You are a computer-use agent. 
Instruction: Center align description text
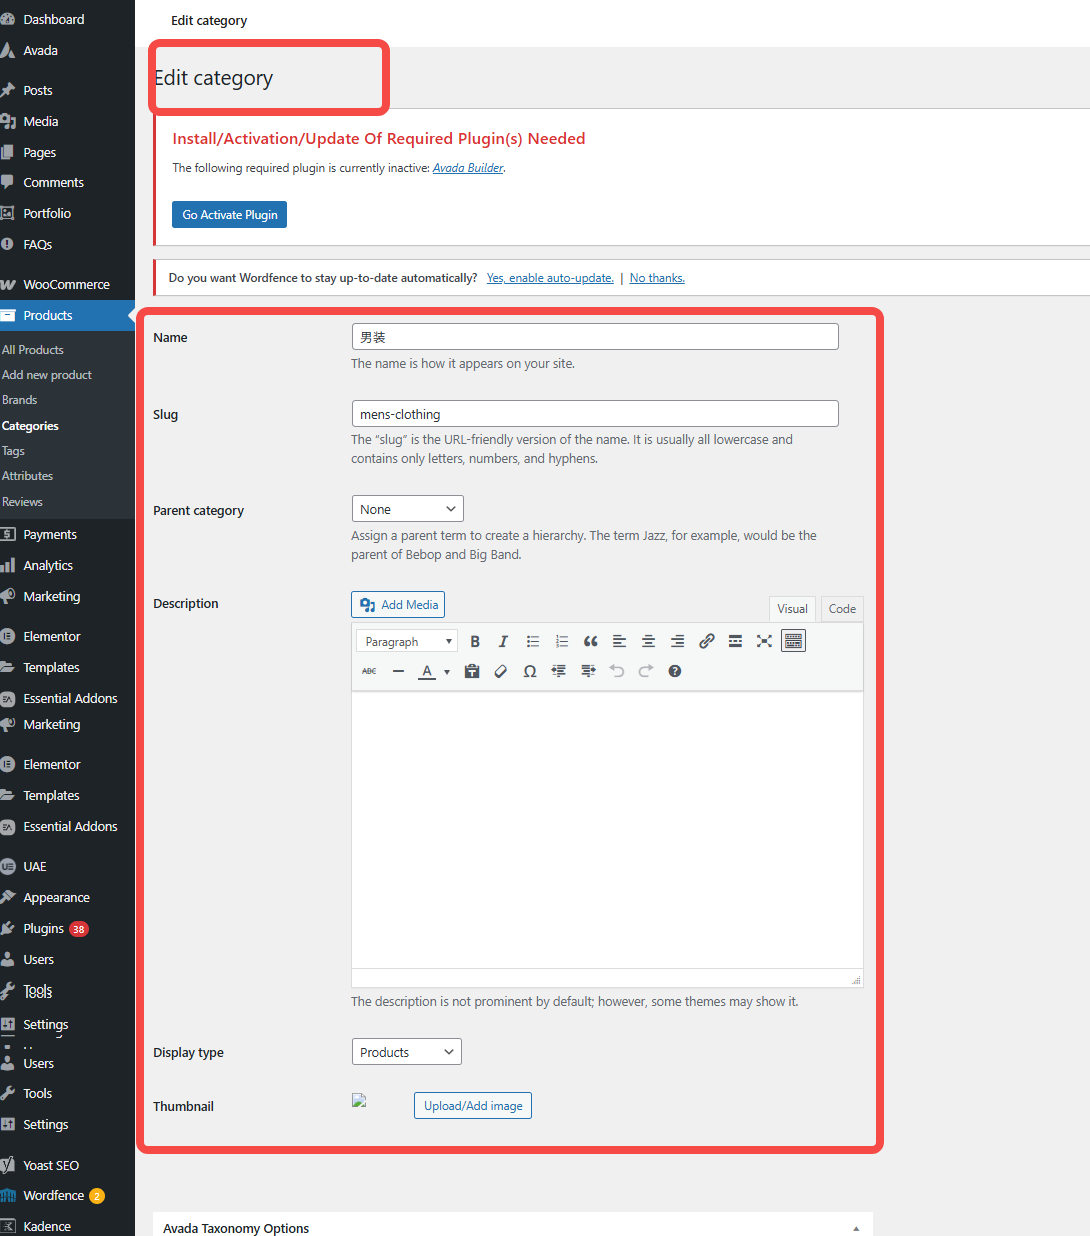click(x=649, y=642)
